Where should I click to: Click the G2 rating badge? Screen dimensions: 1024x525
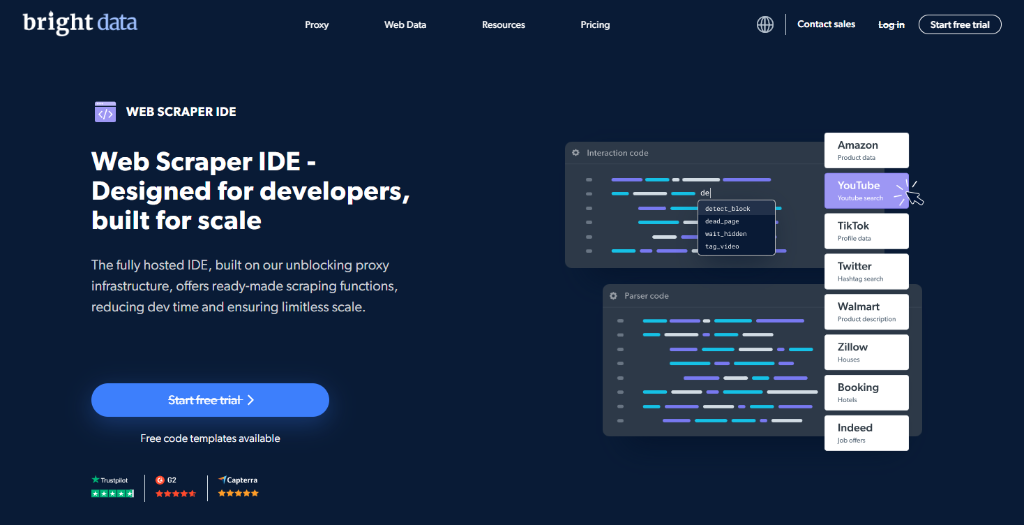(x=175, y=487)
